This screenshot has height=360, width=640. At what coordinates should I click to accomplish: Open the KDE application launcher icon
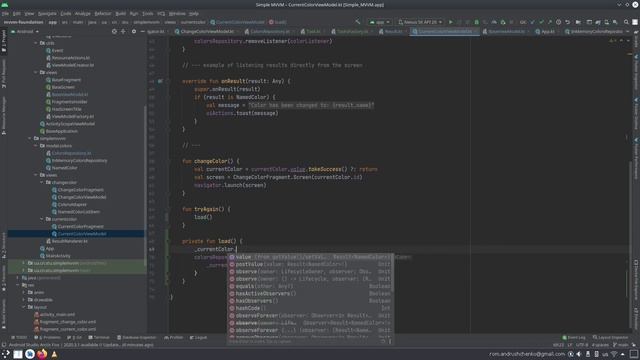tap(6, 354)
